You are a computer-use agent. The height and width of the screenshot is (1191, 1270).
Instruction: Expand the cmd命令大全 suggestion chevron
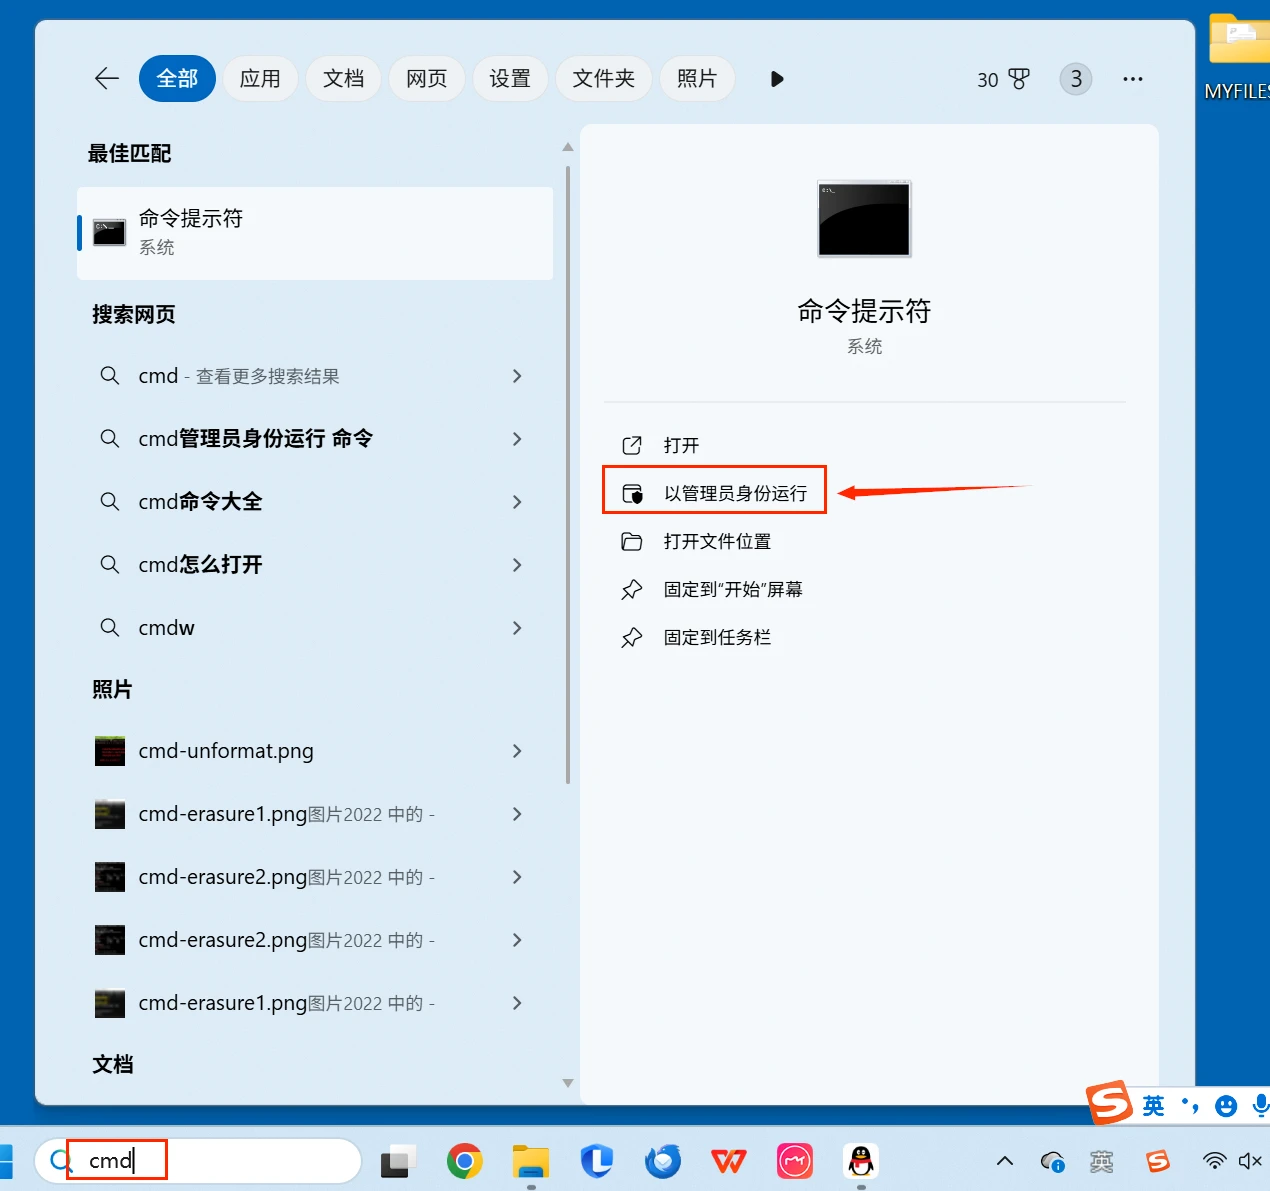pyautogui.click(x=517, y=502)
